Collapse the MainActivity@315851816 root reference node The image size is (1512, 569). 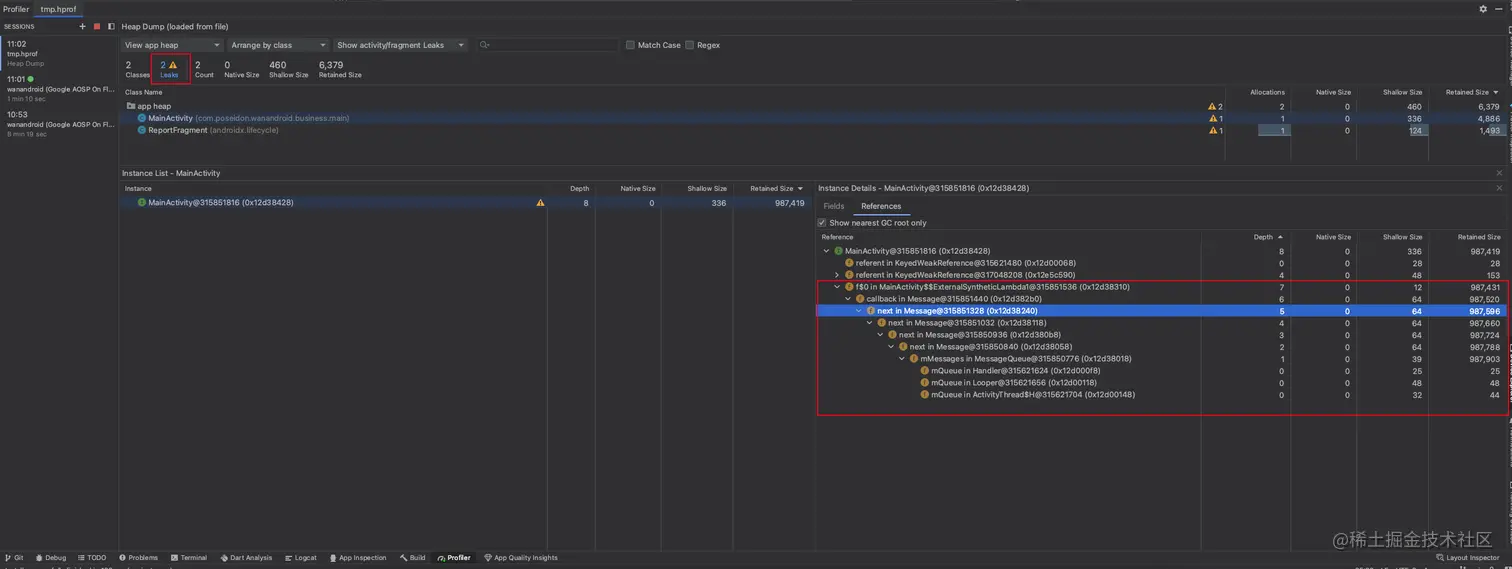(826, 251)
